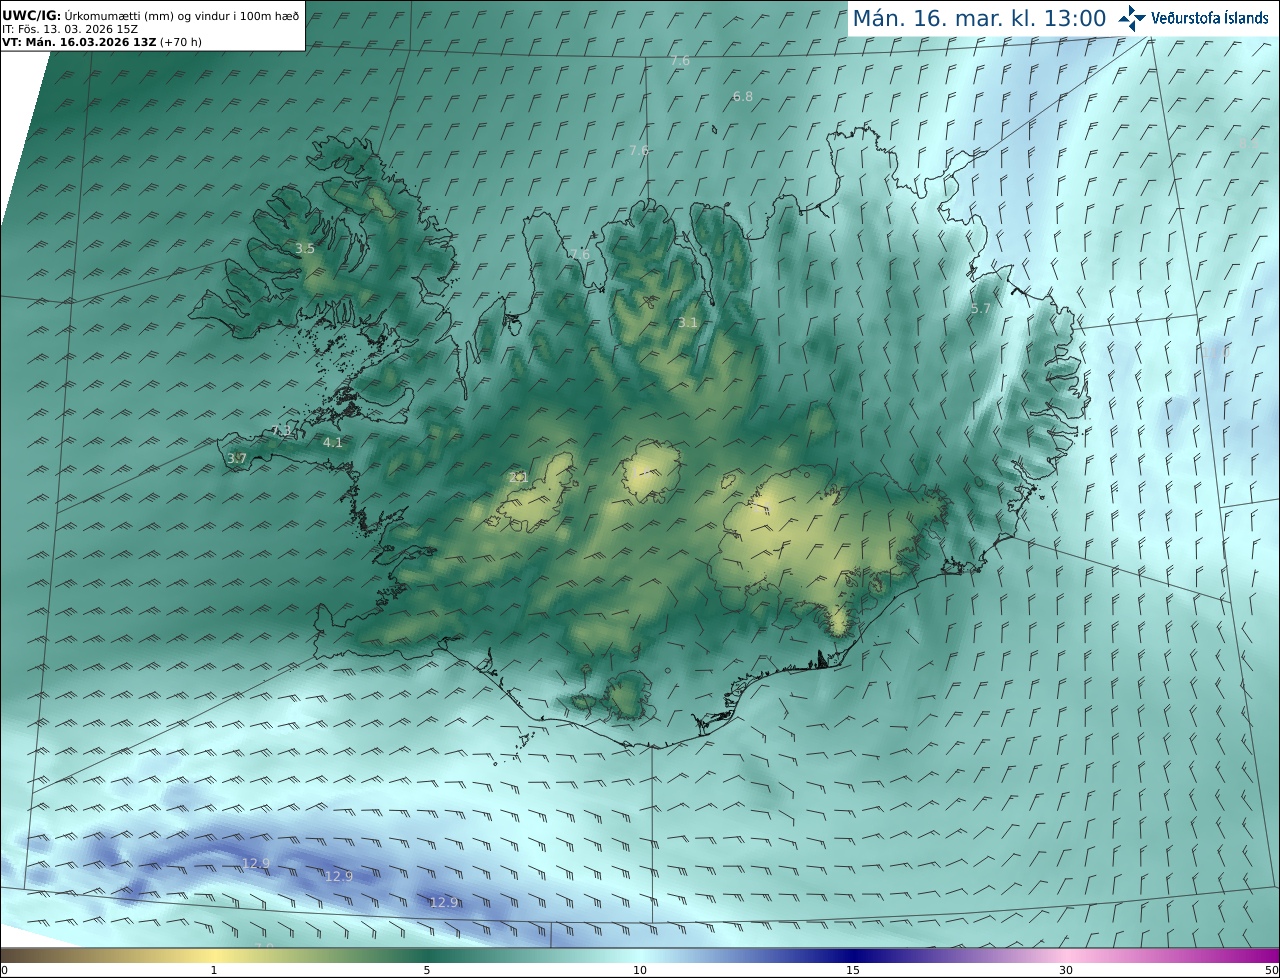Click the 'IT: Fös. 13. 03. 2026 15Z' line
This screenshot has width=1280, height=978.
click(x=70, y=28)
